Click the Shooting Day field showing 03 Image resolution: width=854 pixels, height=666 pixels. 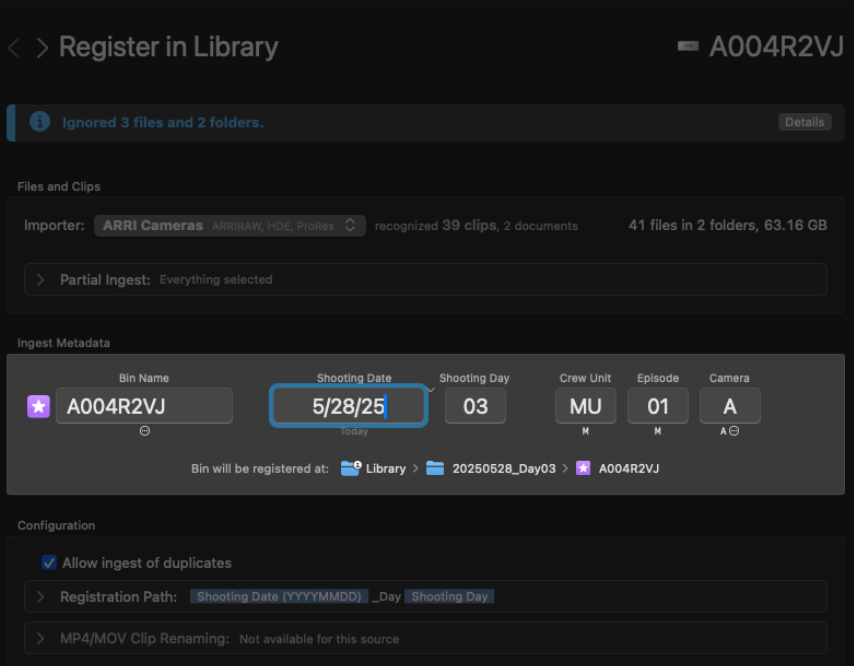point(475,406)
